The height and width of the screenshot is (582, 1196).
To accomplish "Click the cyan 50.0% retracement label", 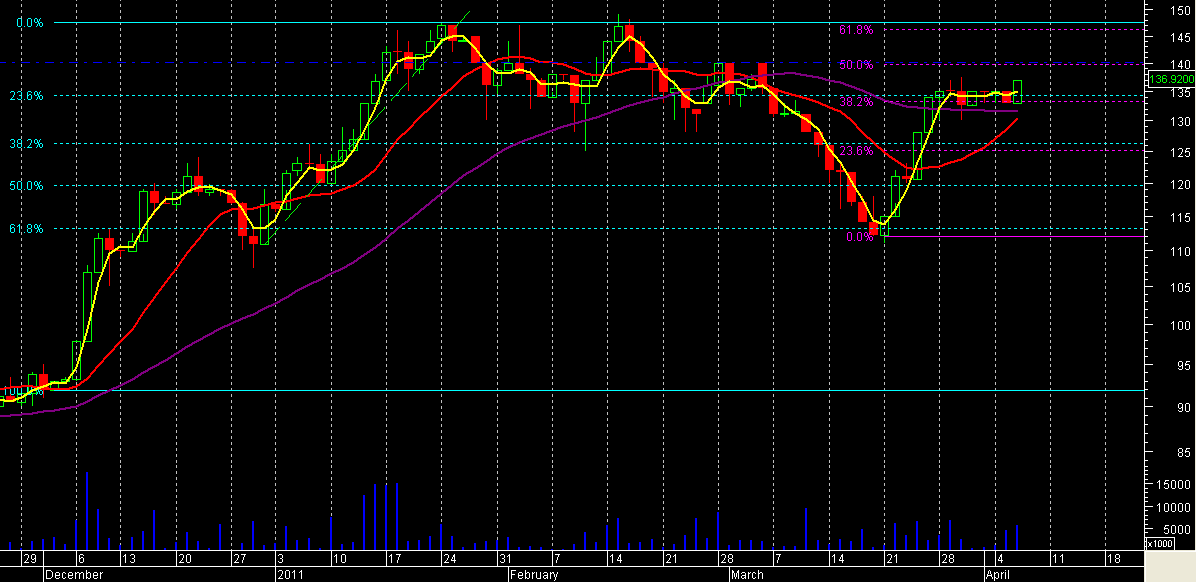I will 27,185.
